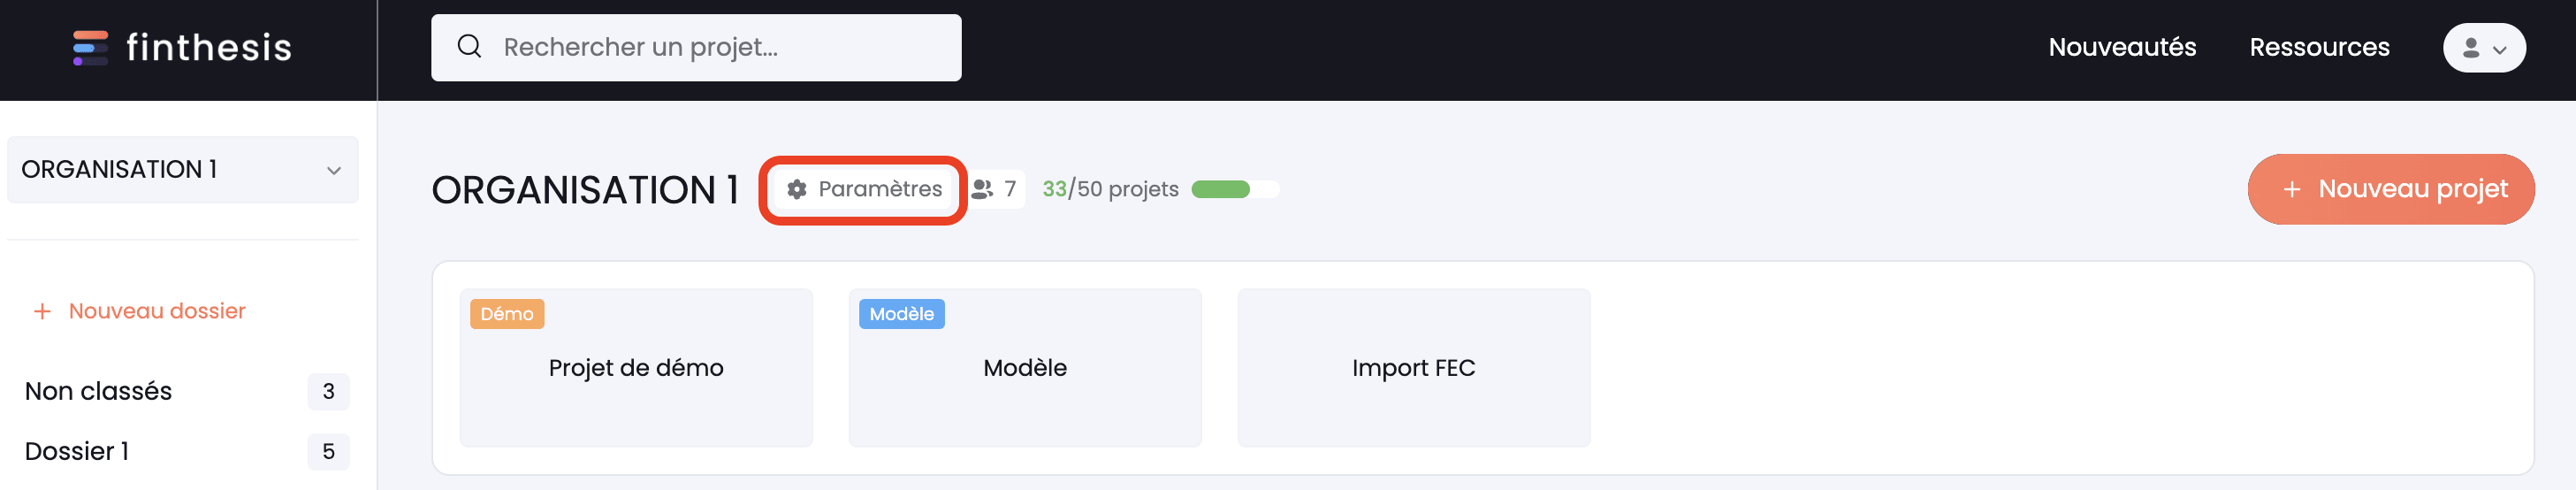Open the Projet de démo card
Viewport: 2576px width, 490px height.
[x=636, y=367]
